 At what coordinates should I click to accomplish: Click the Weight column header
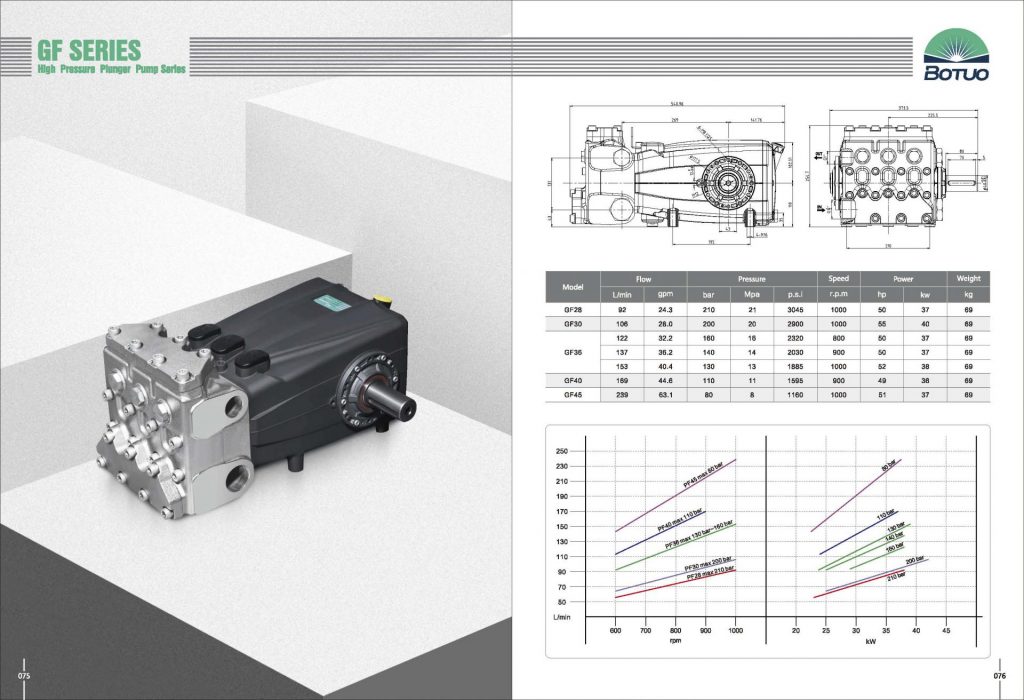pyautogui.click(x=969, y=278)
